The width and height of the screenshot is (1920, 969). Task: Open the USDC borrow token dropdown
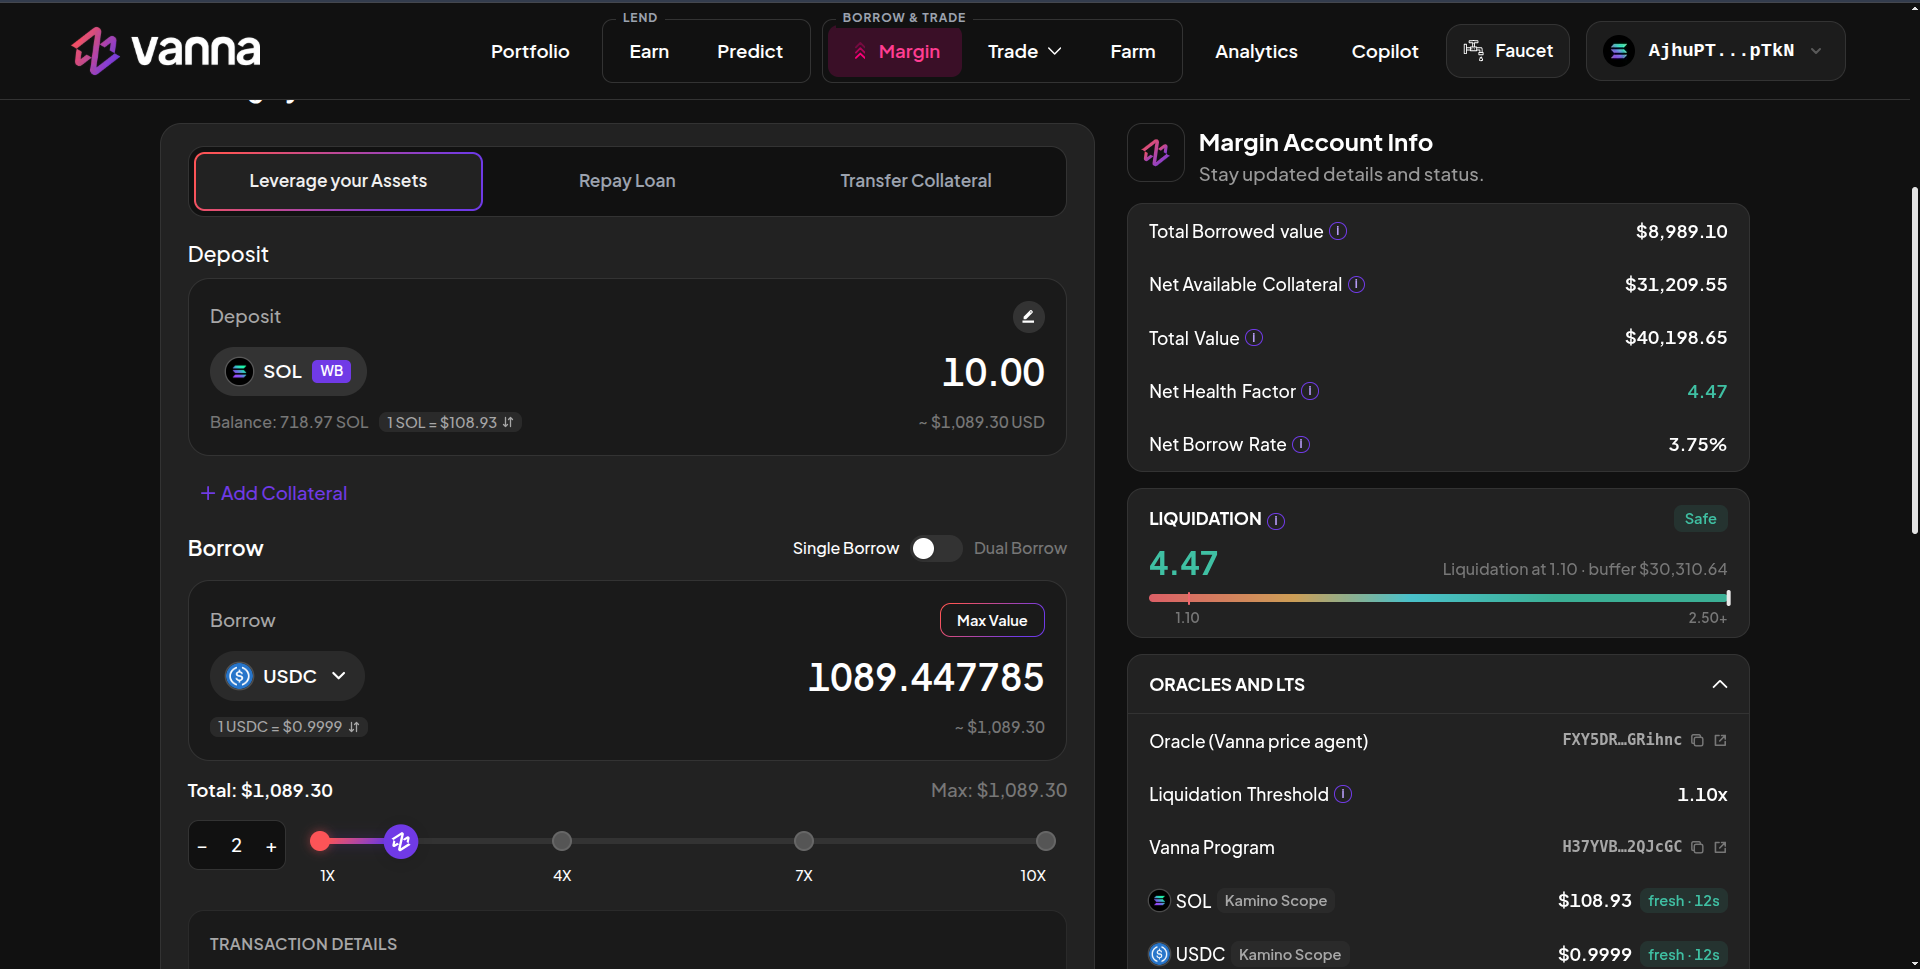(x=287, y=676)
